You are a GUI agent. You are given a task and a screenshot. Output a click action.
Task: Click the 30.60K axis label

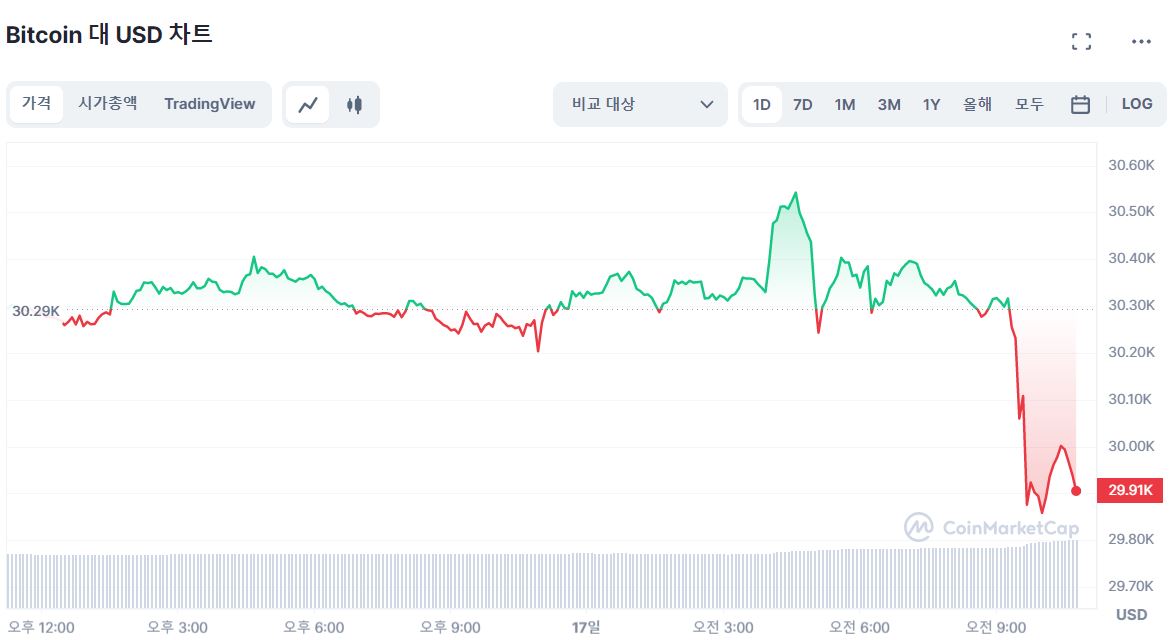tap(1131, 165)
